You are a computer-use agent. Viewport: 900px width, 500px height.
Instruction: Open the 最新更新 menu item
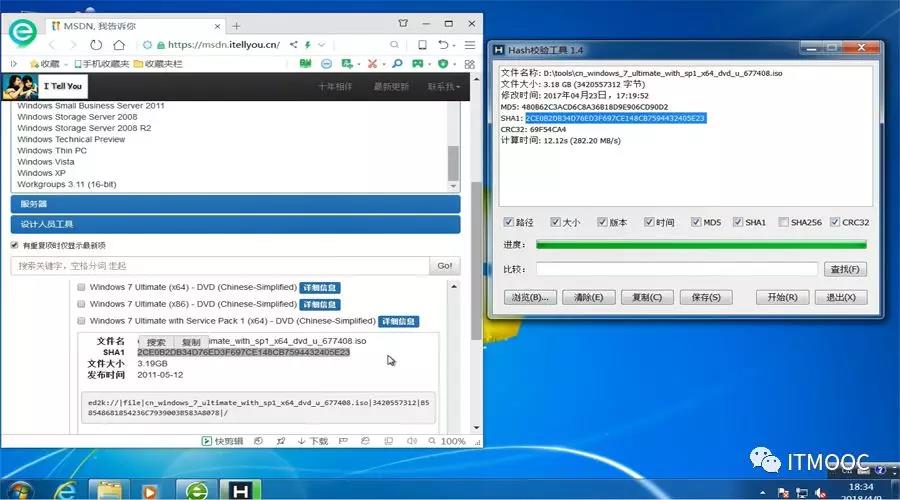pos(391,86)
